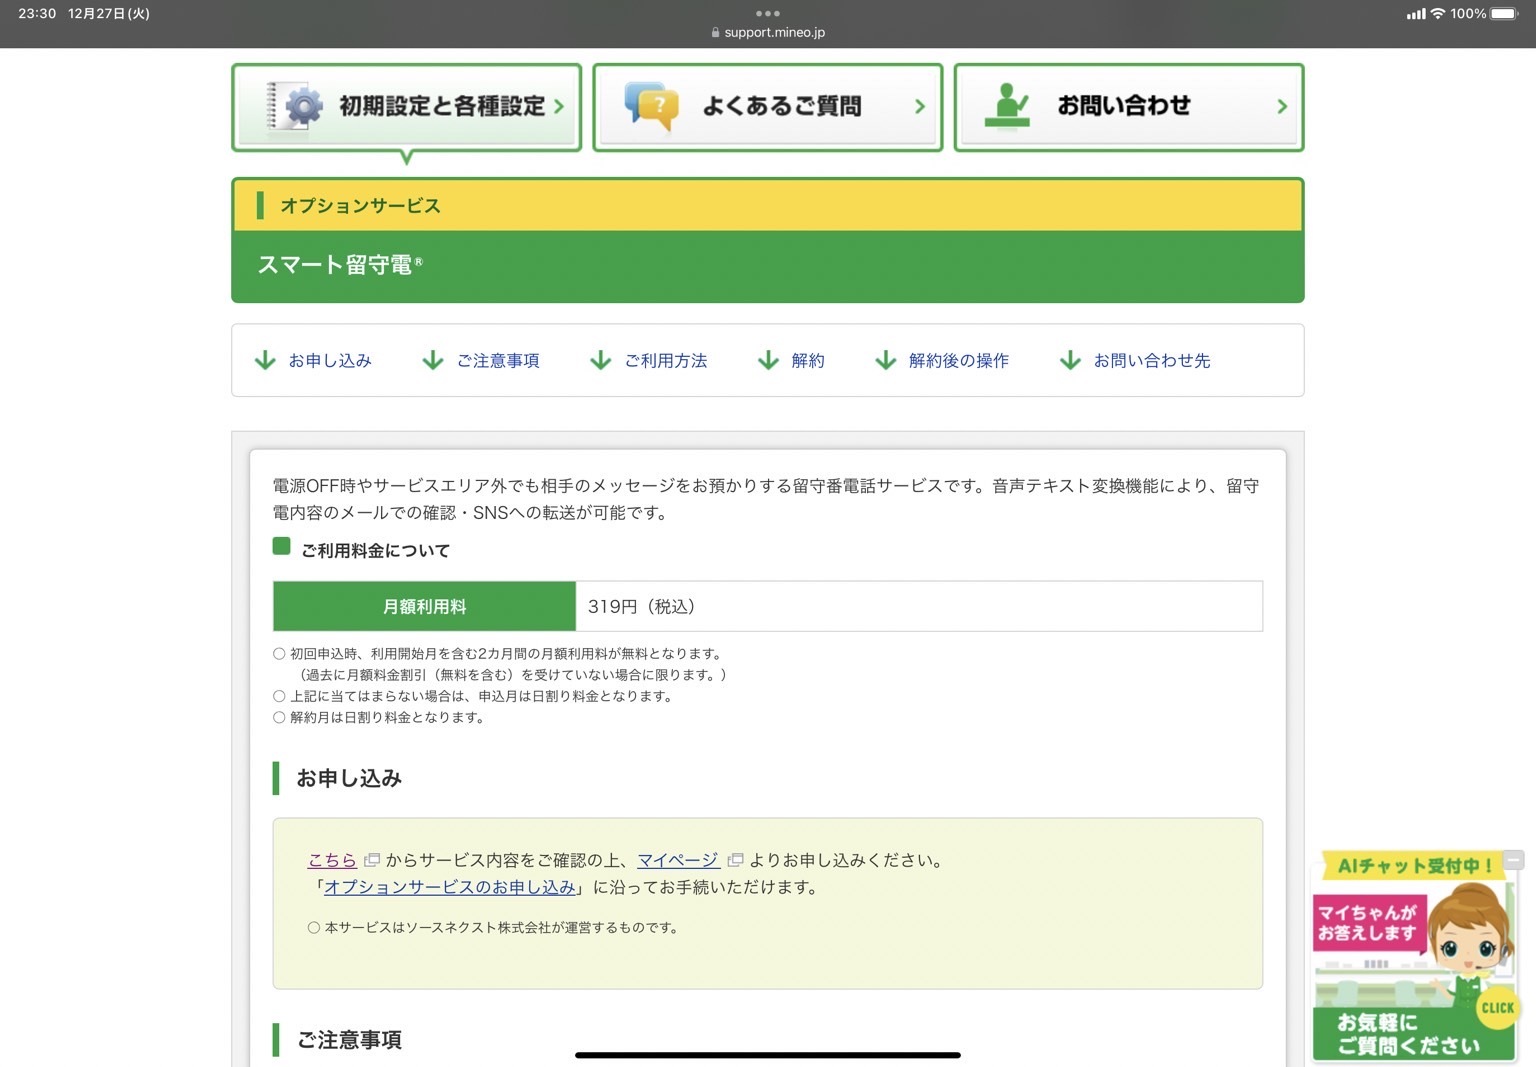
Task: Jump to 解約 section
Action: click(807, 361)
